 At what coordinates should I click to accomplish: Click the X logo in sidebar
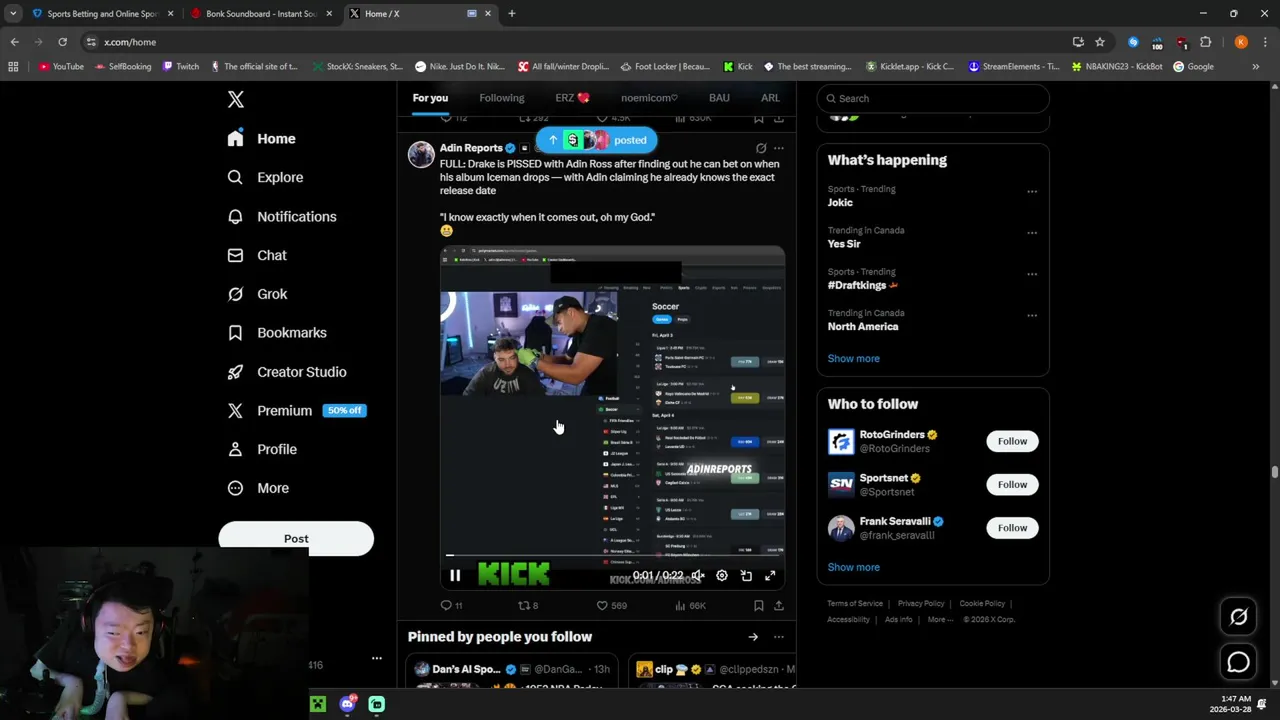236,99
